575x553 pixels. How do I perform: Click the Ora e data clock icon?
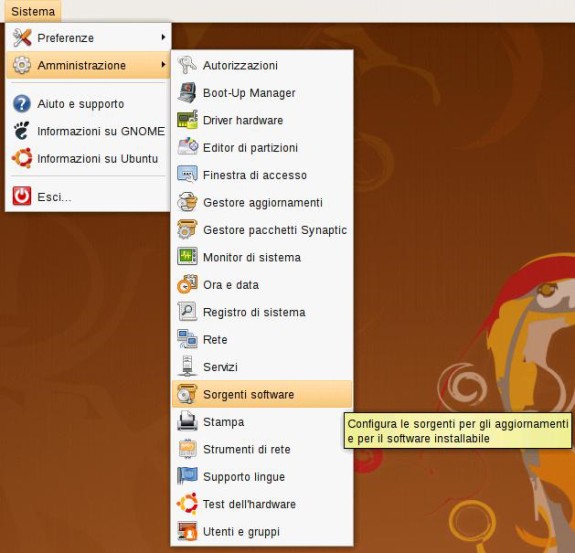coord(187,285)
